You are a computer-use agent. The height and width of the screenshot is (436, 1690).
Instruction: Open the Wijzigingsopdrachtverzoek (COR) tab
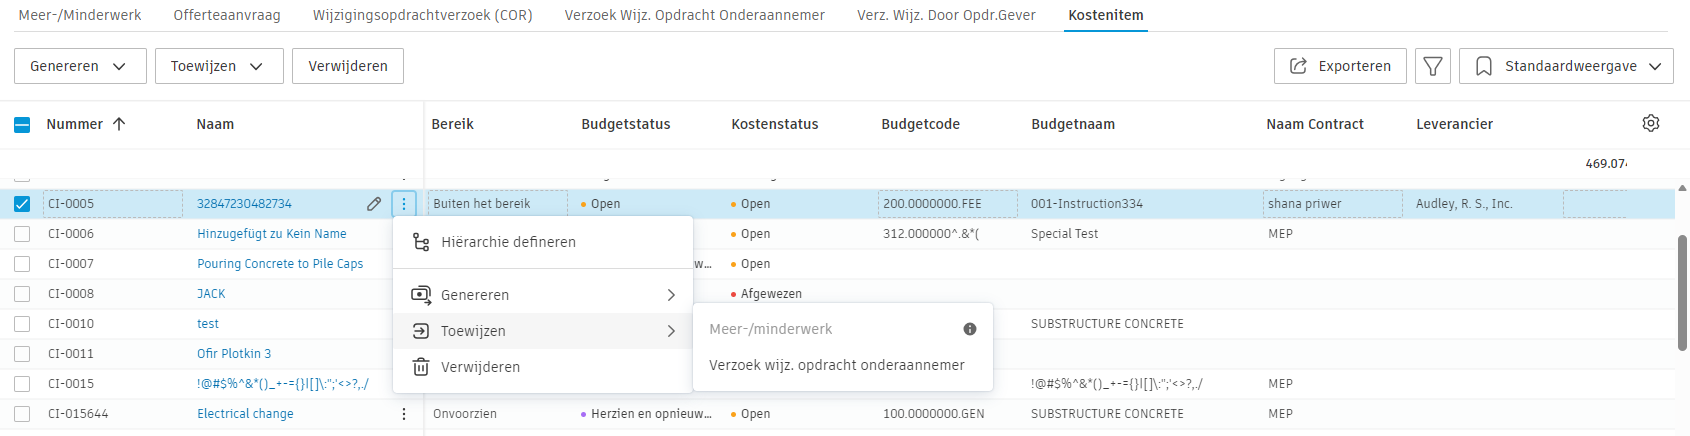click(423, 15)
